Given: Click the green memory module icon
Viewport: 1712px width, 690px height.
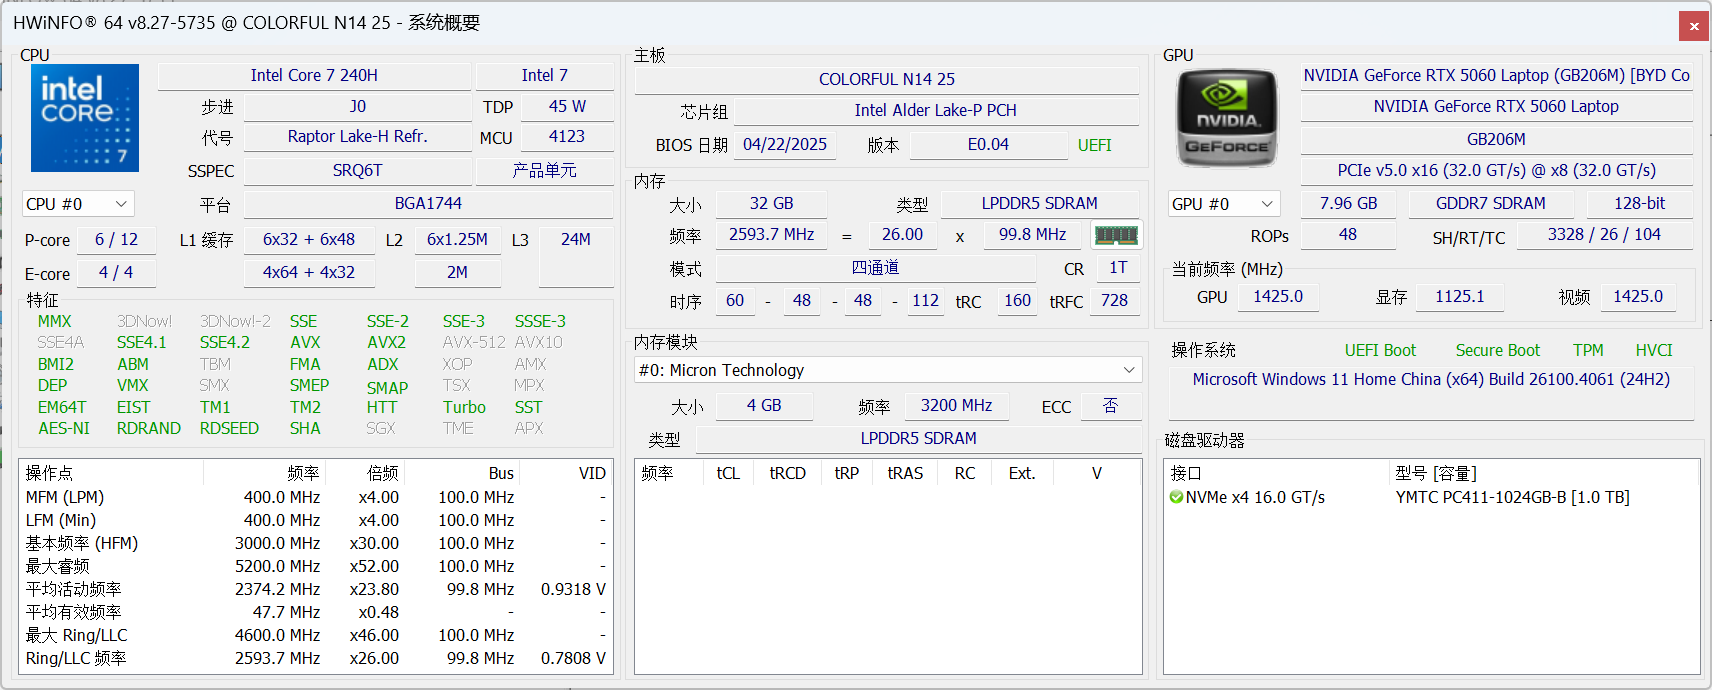Looking at the screenshot, I should [1116, 235].
